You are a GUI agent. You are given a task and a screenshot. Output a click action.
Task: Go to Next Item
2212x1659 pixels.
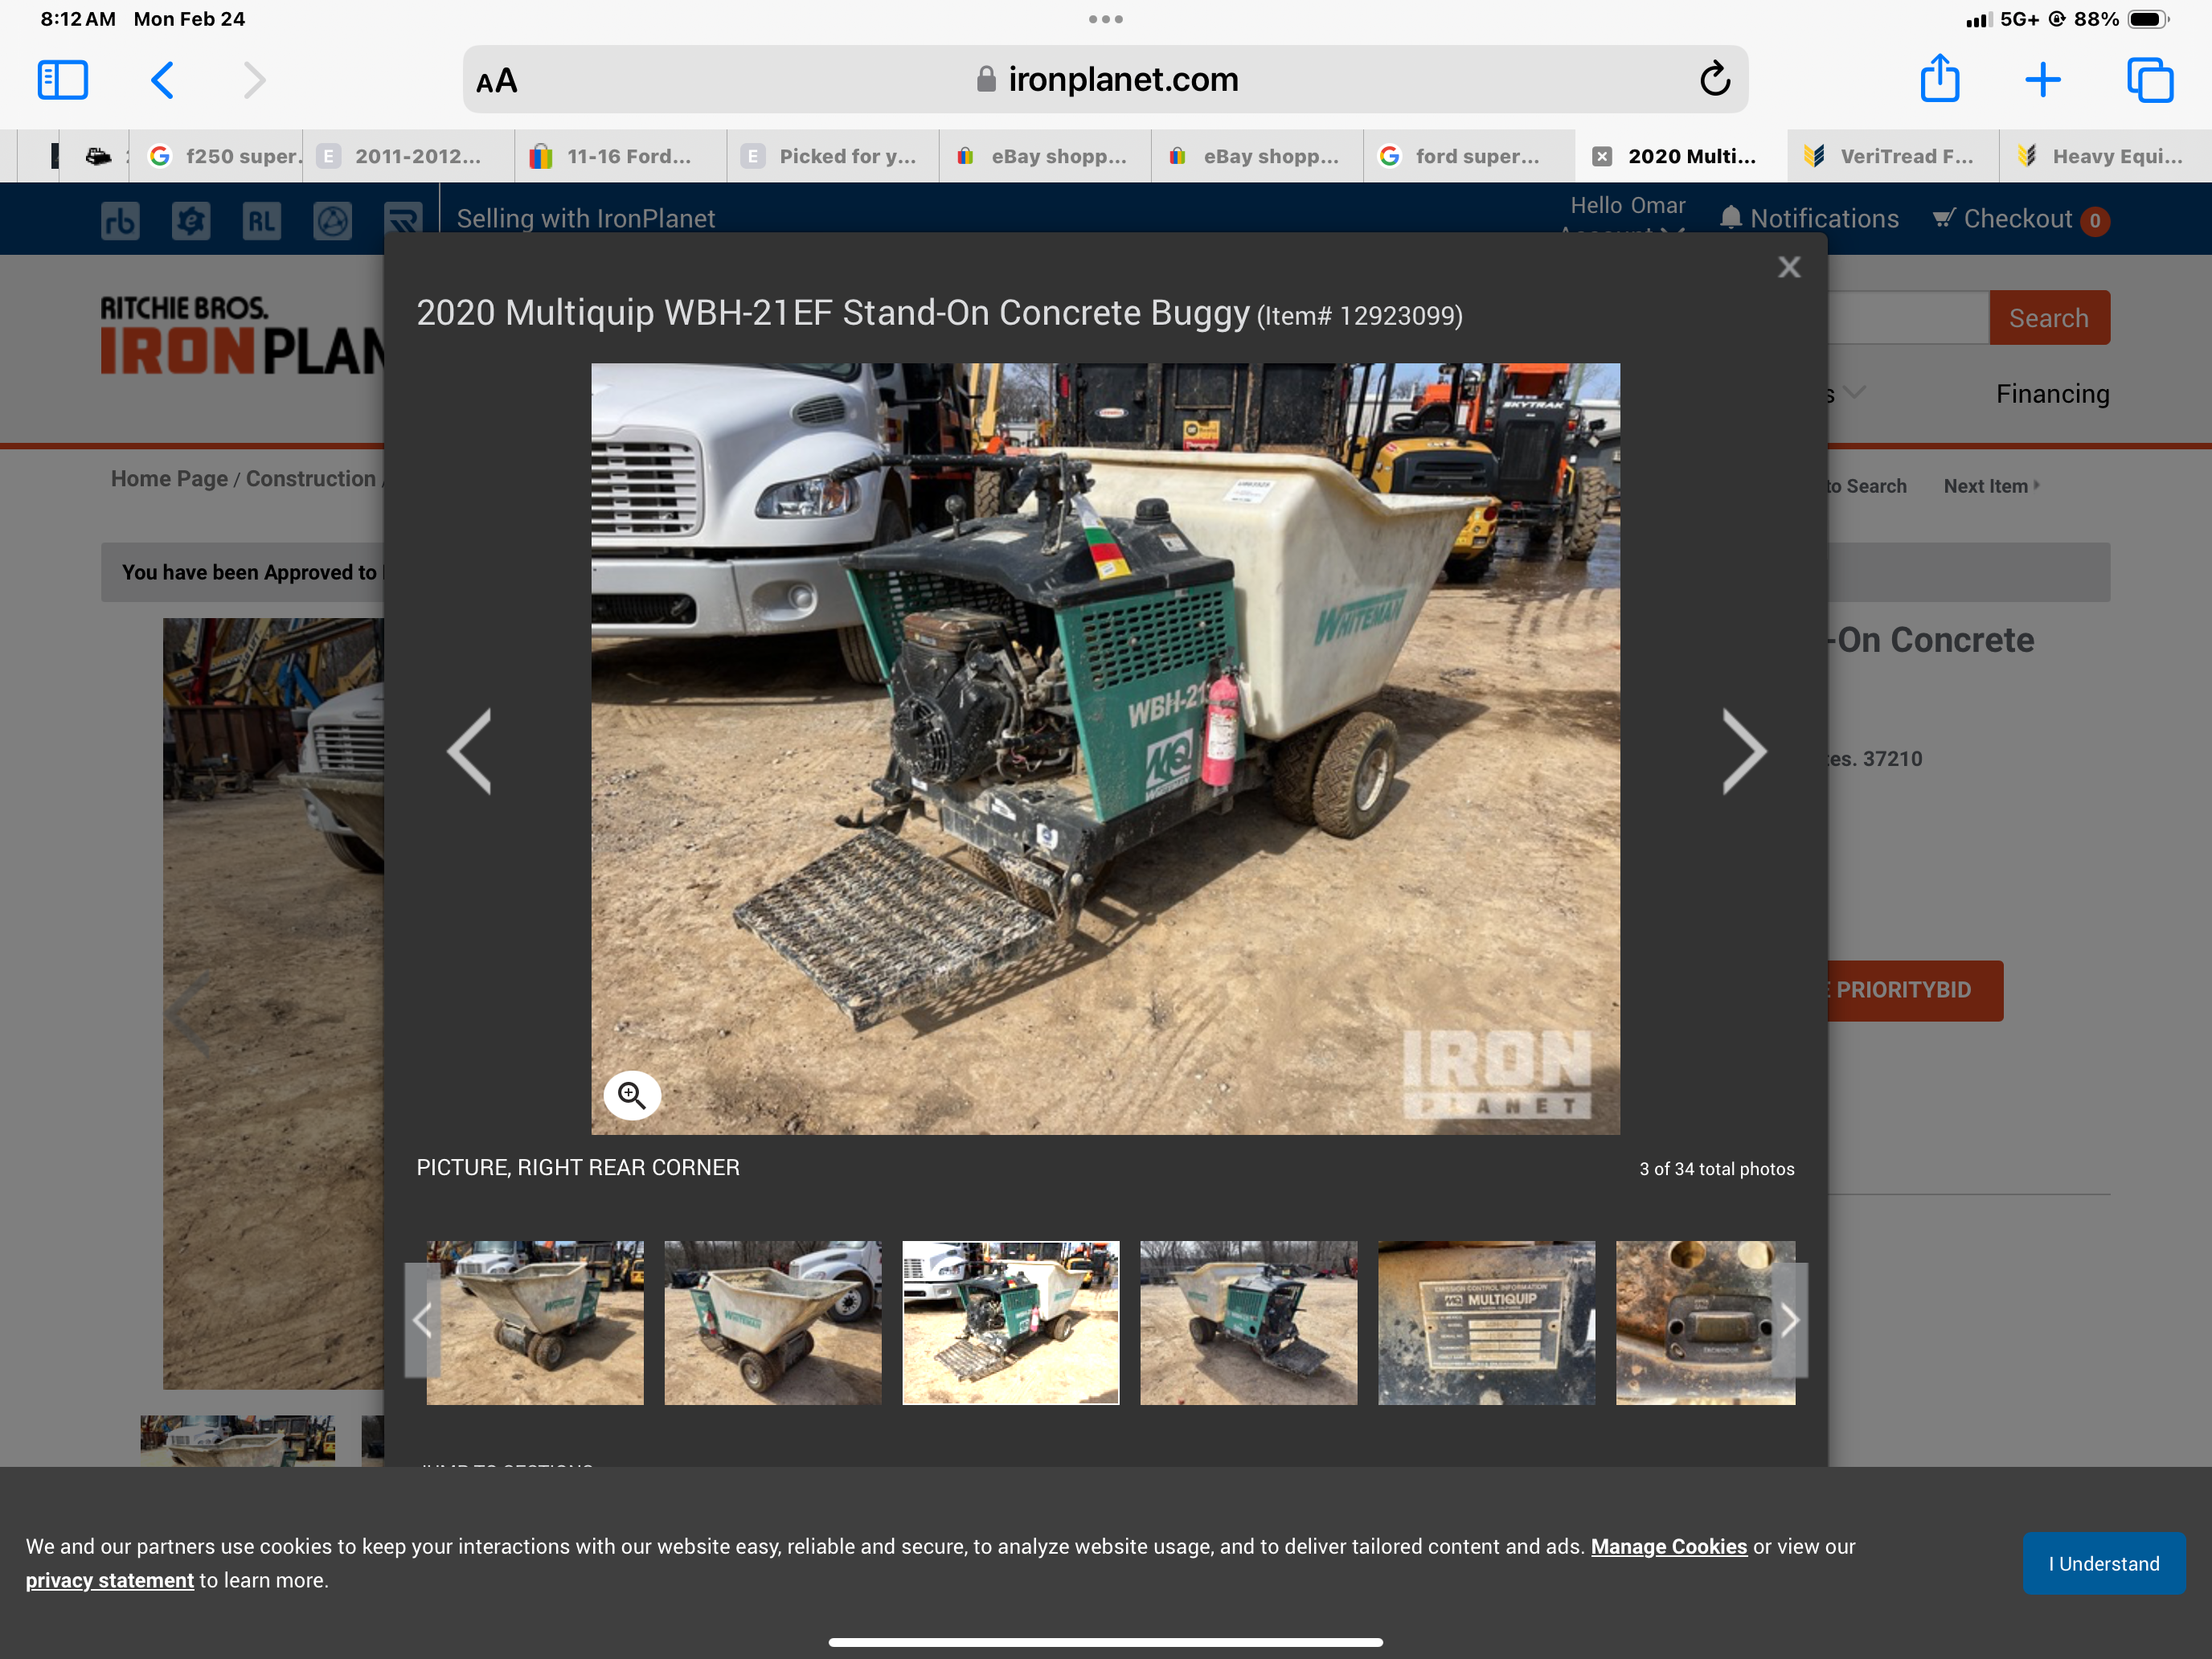click(1991, 486)
